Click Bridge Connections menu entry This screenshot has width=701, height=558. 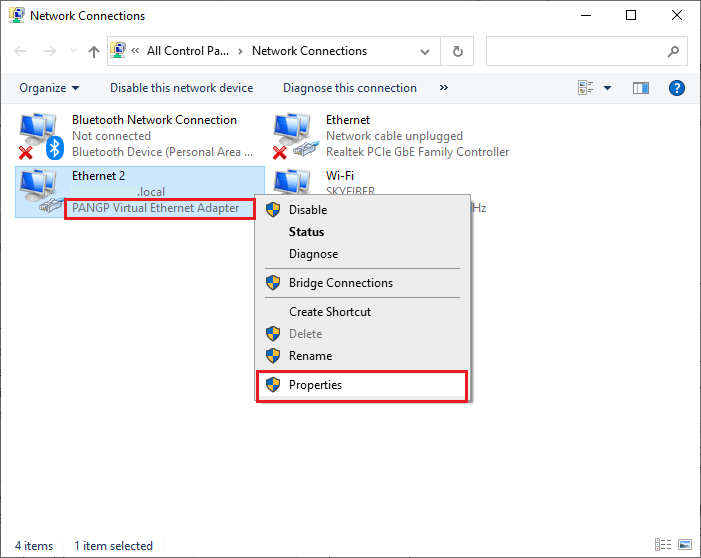click(x=340, y=283)
